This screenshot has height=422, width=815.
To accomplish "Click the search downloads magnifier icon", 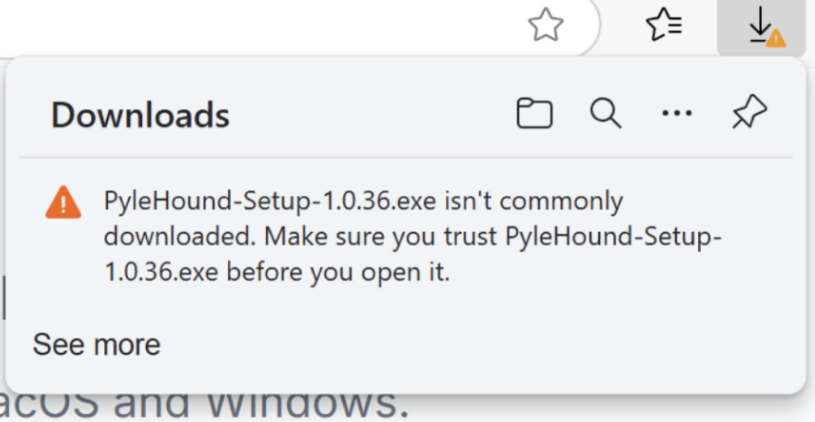I will pos(606,114).
